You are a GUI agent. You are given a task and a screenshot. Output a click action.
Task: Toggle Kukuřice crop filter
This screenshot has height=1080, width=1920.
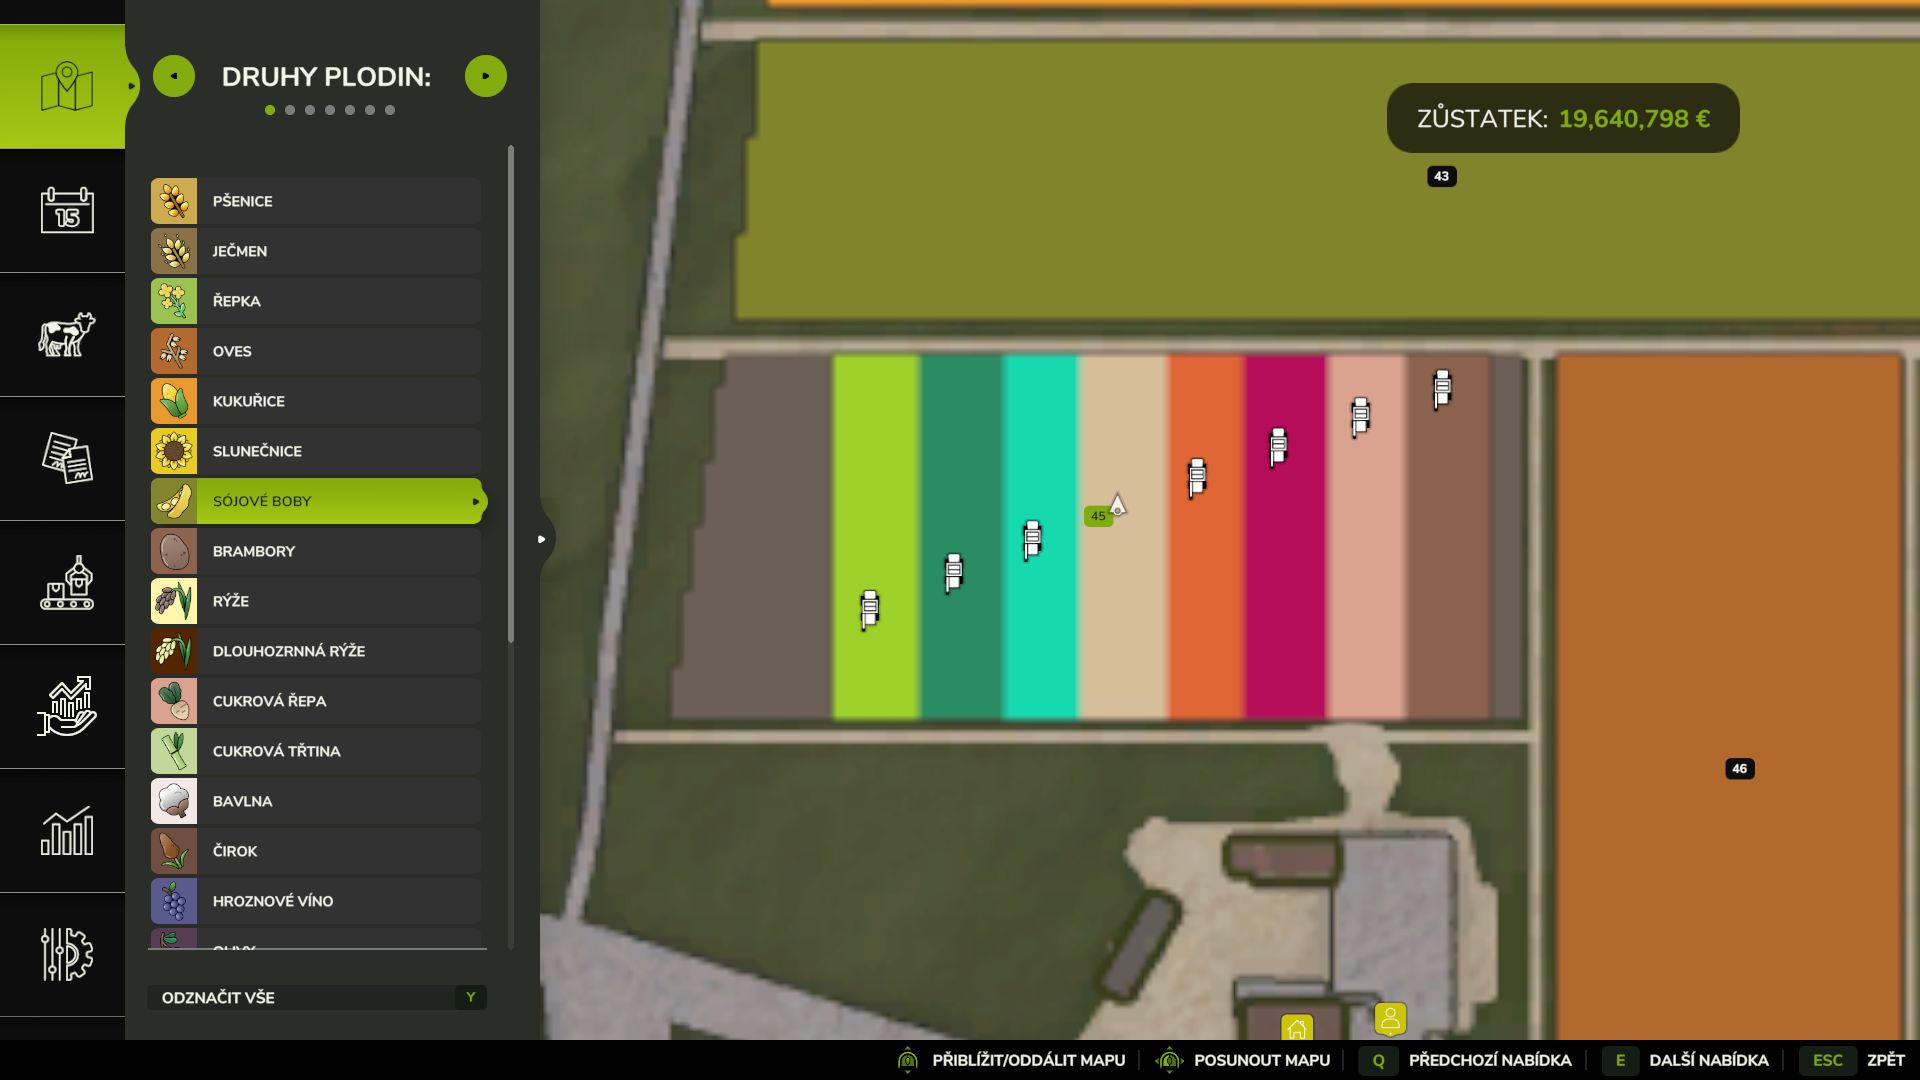point(316,401)
